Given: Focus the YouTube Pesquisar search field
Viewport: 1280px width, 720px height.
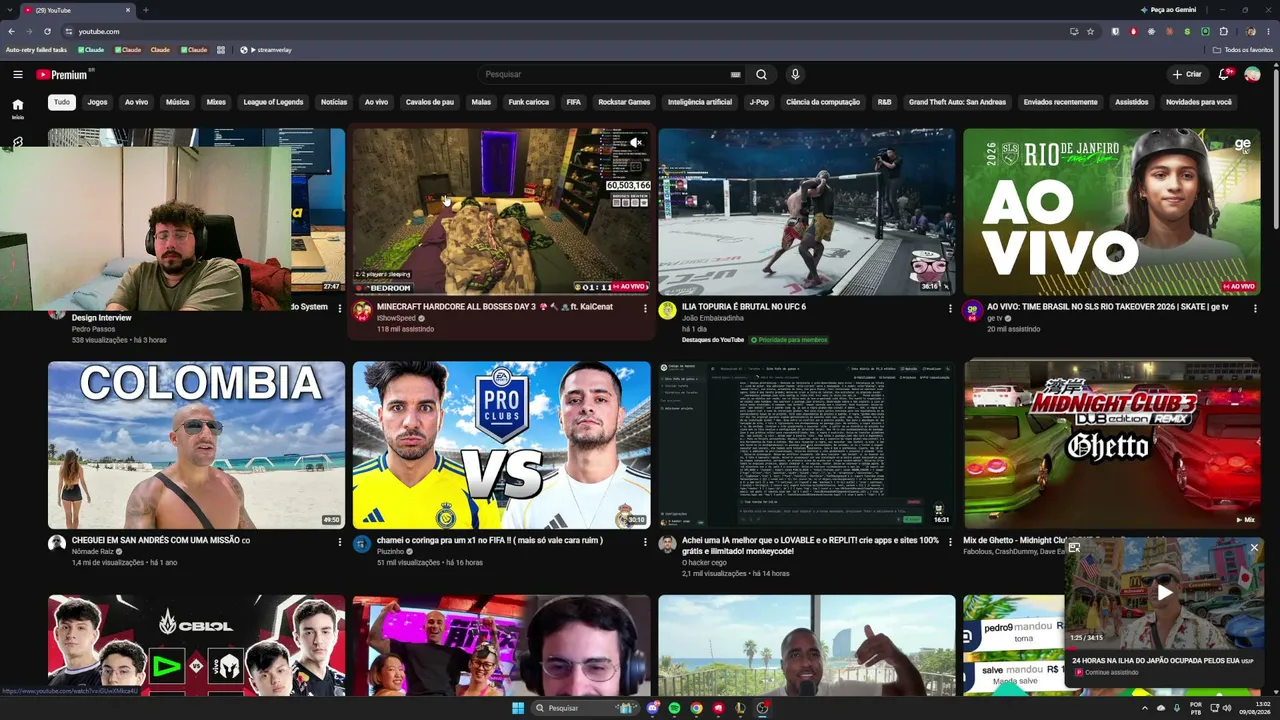Looking at the screenshot, I should click(x=603, y=74).
